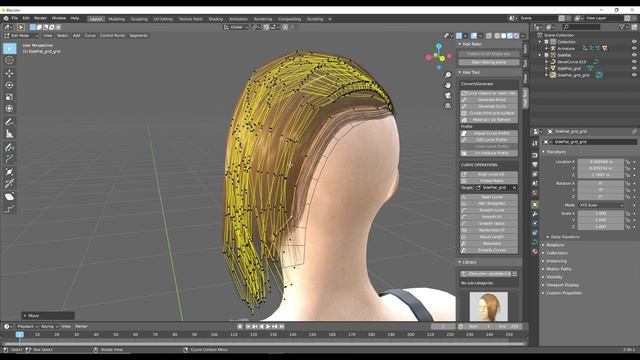The image size is (640, 360).
Task: Open the rotation Mode XYZ Euler dropdown
Action: 601,205
